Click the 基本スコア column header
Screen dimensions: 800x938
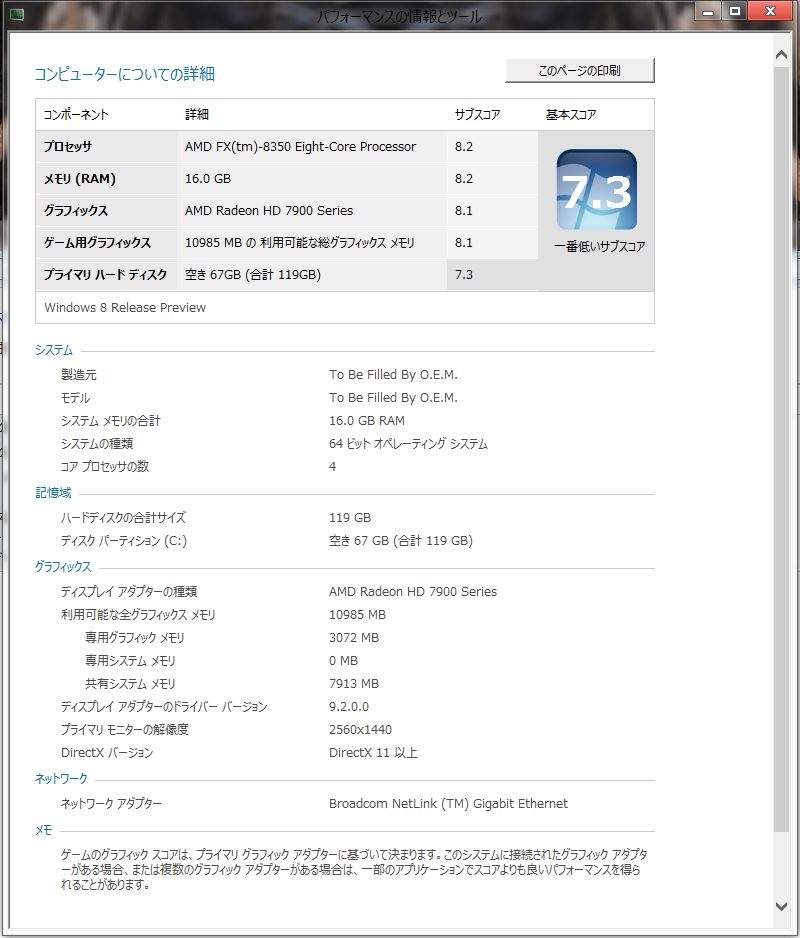(x=571, y=114)
